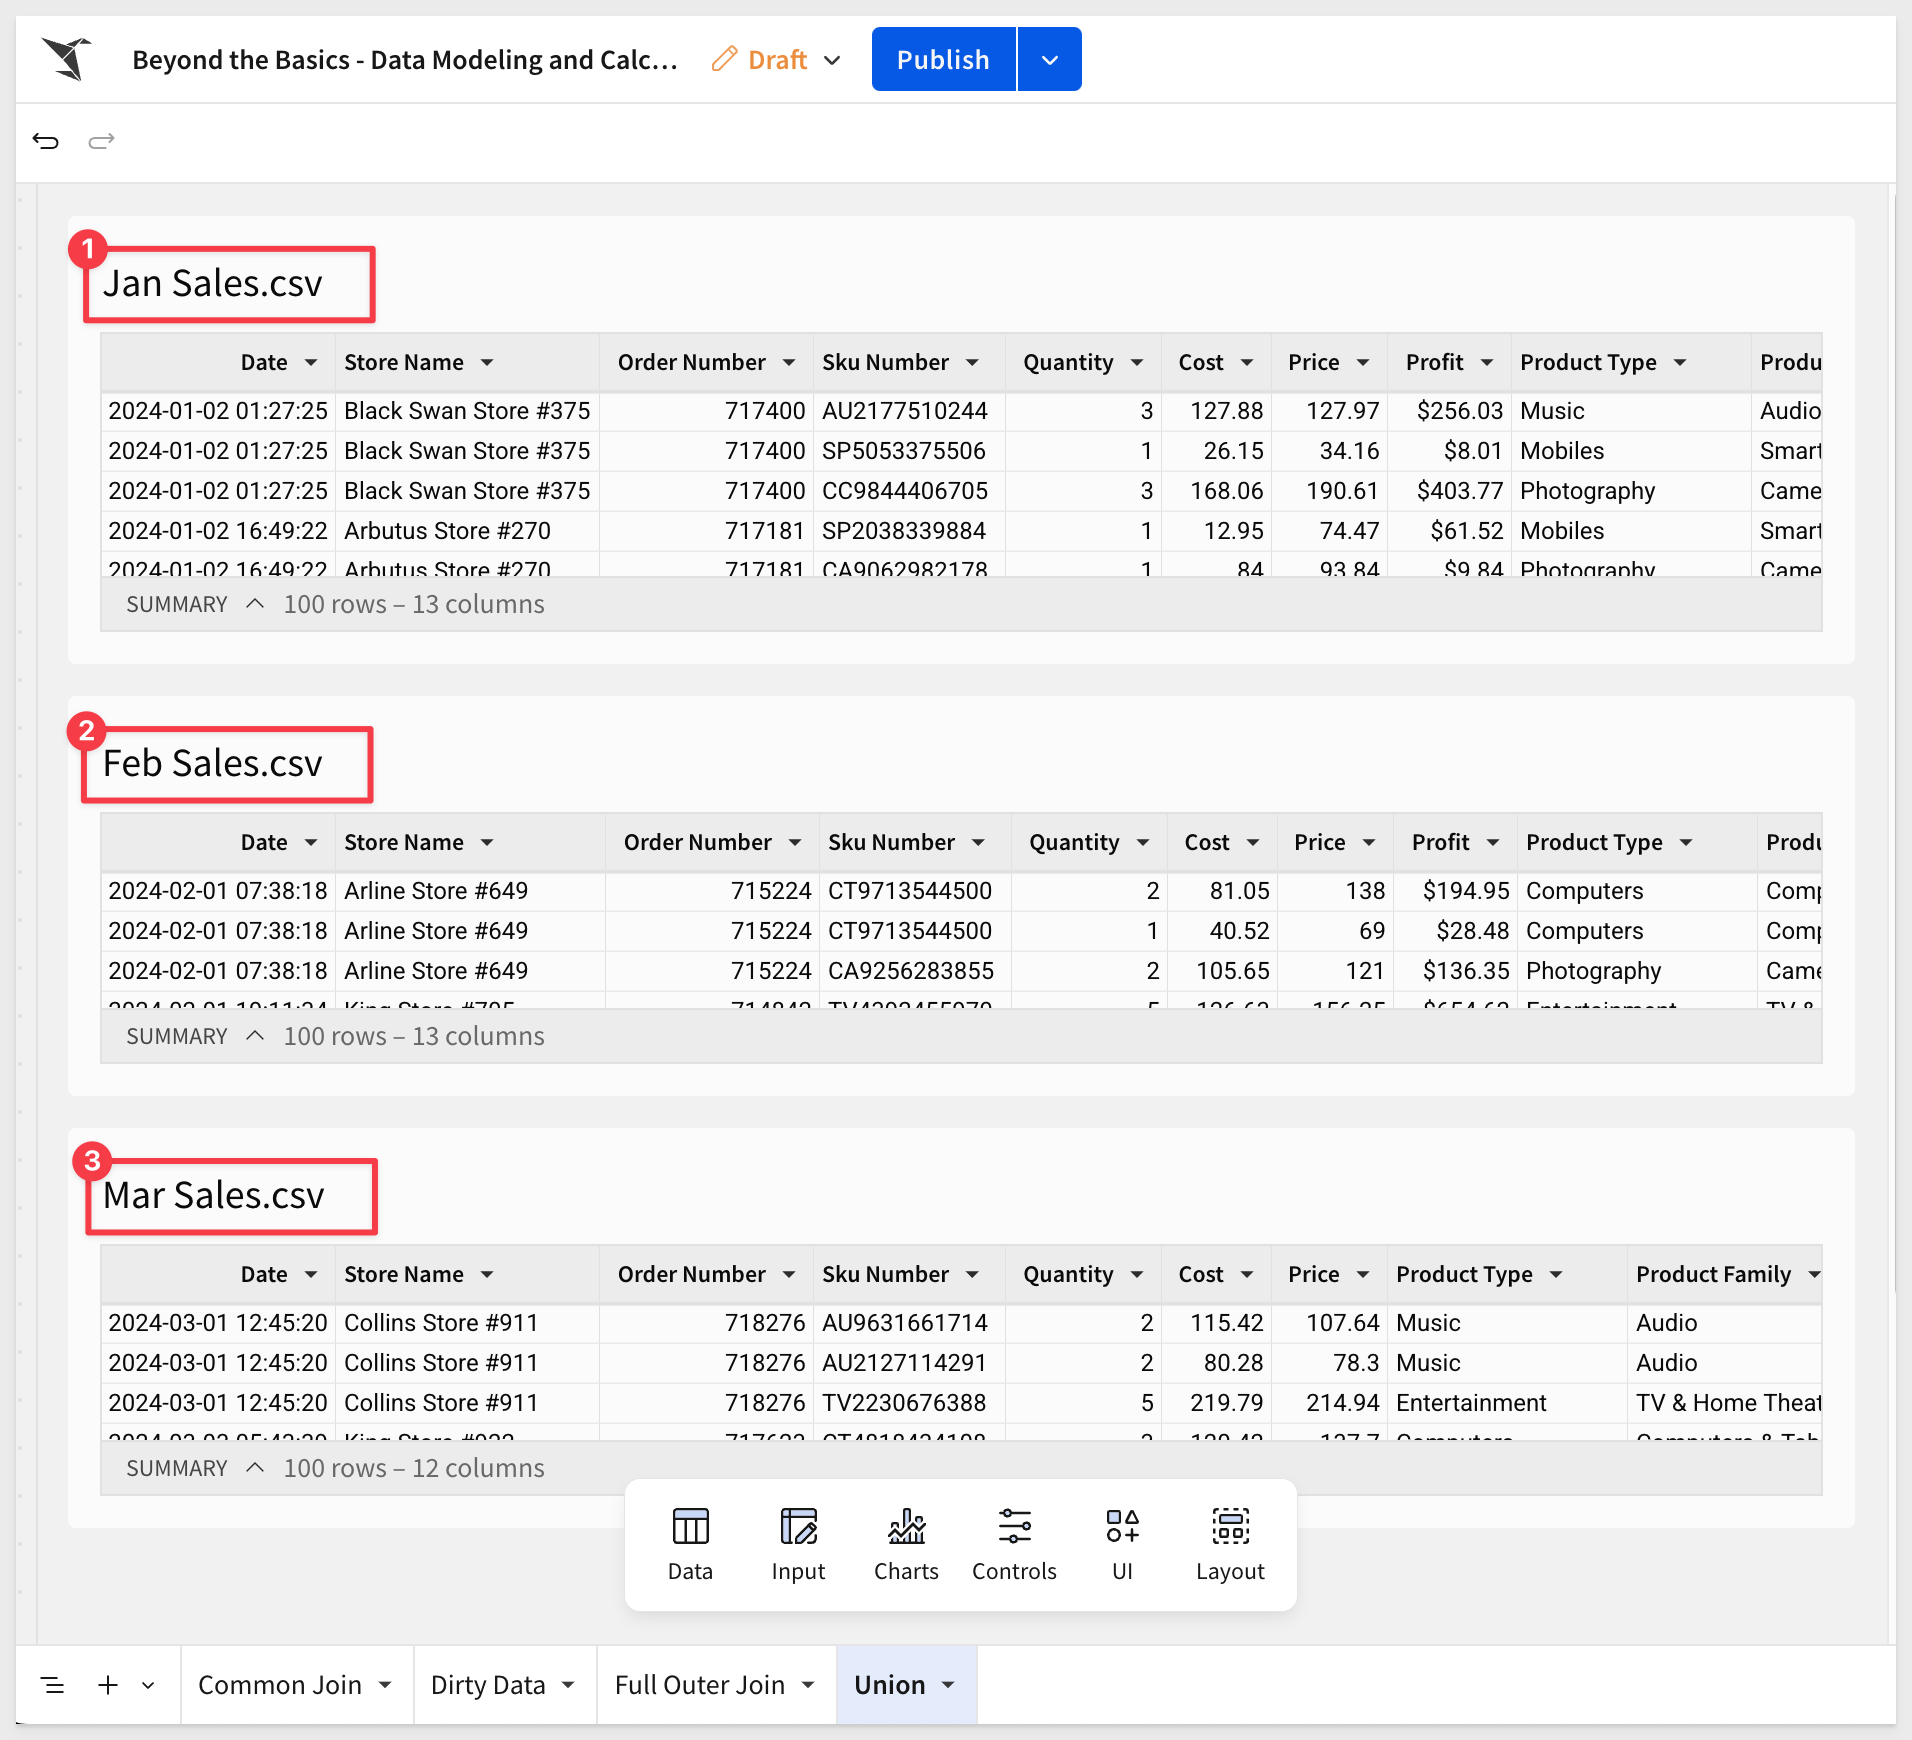Open Quantity column menu in Jan Sales
1912x1740 pixels.
click(x=1137, y=362)
